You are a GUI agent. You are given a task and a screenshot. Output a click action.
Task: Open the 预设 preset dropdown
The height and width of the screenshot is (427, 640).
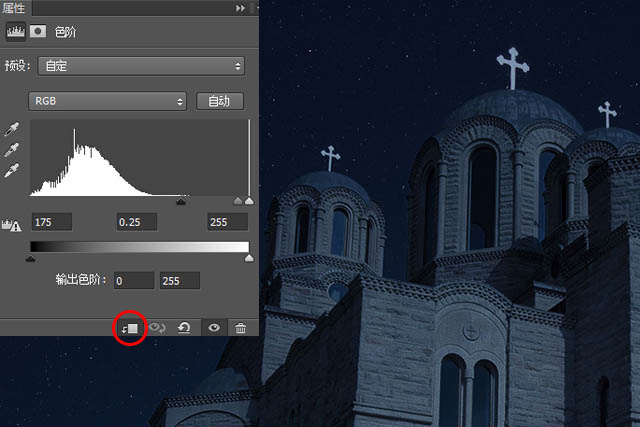(x=140, y=66)
